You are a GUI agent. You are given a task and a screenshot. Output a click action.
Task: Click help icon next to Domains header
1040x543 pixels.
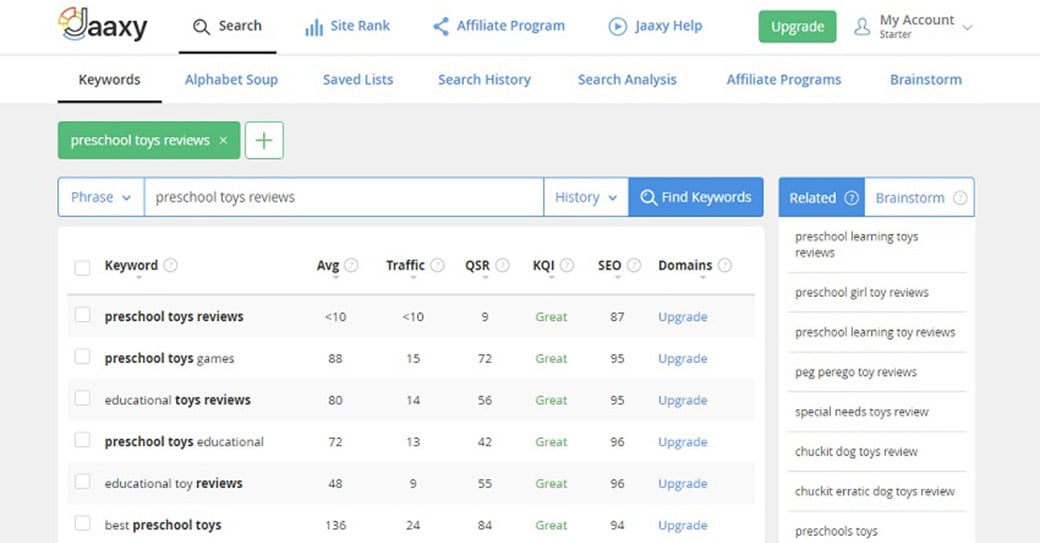tap(725, 266)
